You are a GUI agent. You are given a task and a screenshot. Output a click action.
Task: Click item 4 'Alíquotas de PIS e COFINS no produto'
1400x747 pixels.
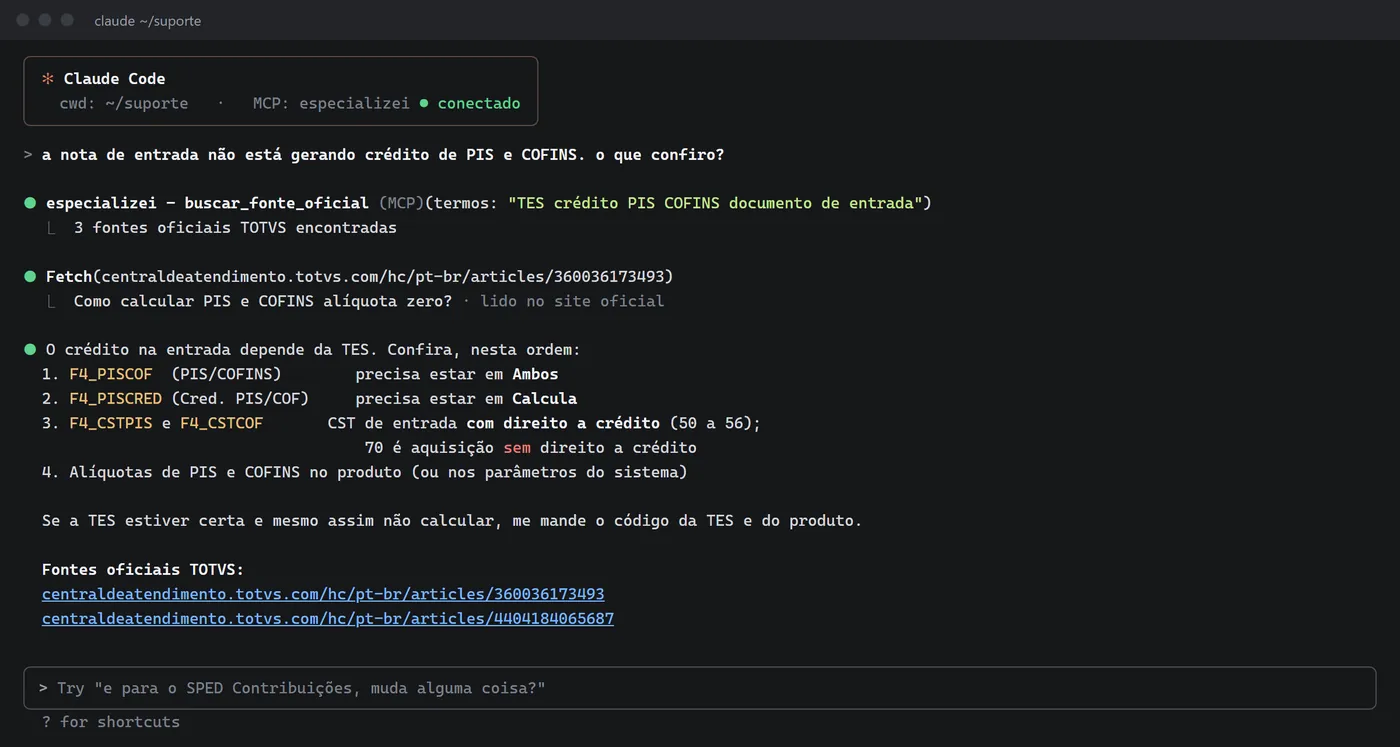365,472
